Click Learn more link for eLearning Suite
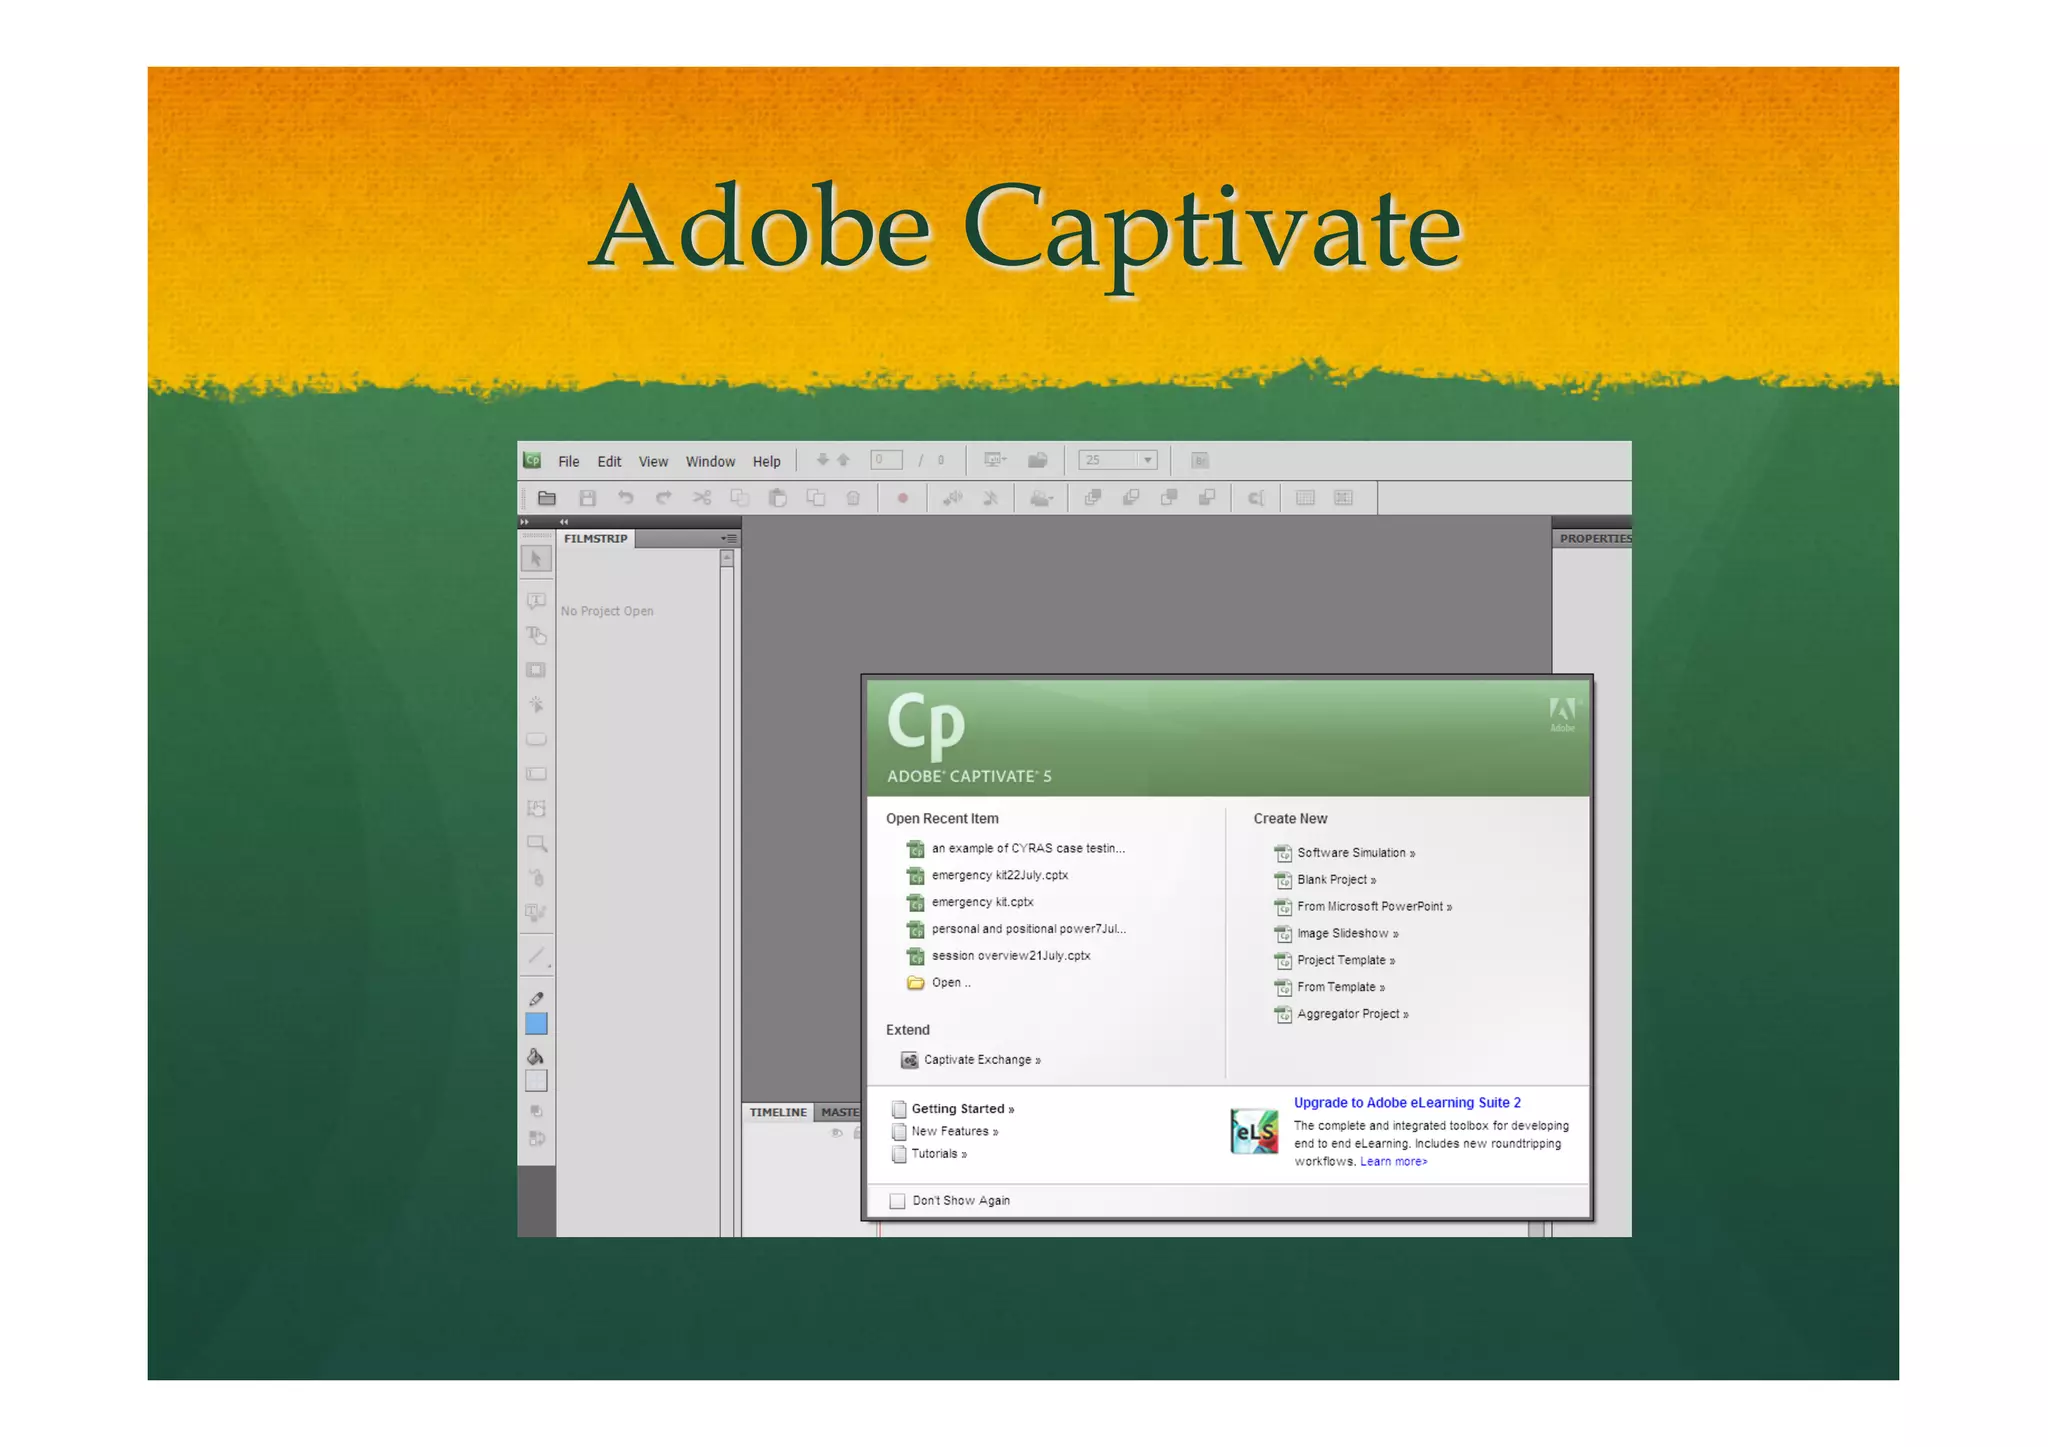Image resolution: width=2048 pixels, height=1447 pixels. [1393, 1162]
